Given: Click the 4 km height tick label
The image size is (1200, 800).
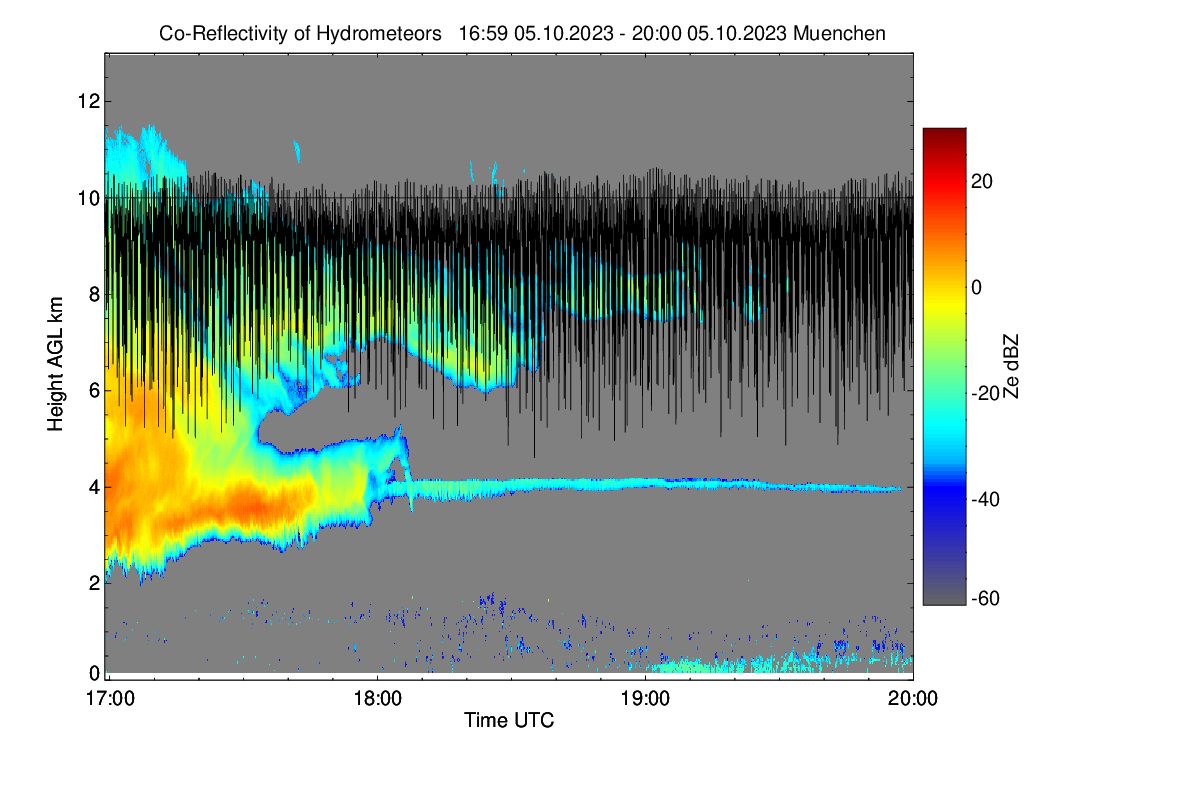Looking at the screenshot, I should tap(92, 487).
